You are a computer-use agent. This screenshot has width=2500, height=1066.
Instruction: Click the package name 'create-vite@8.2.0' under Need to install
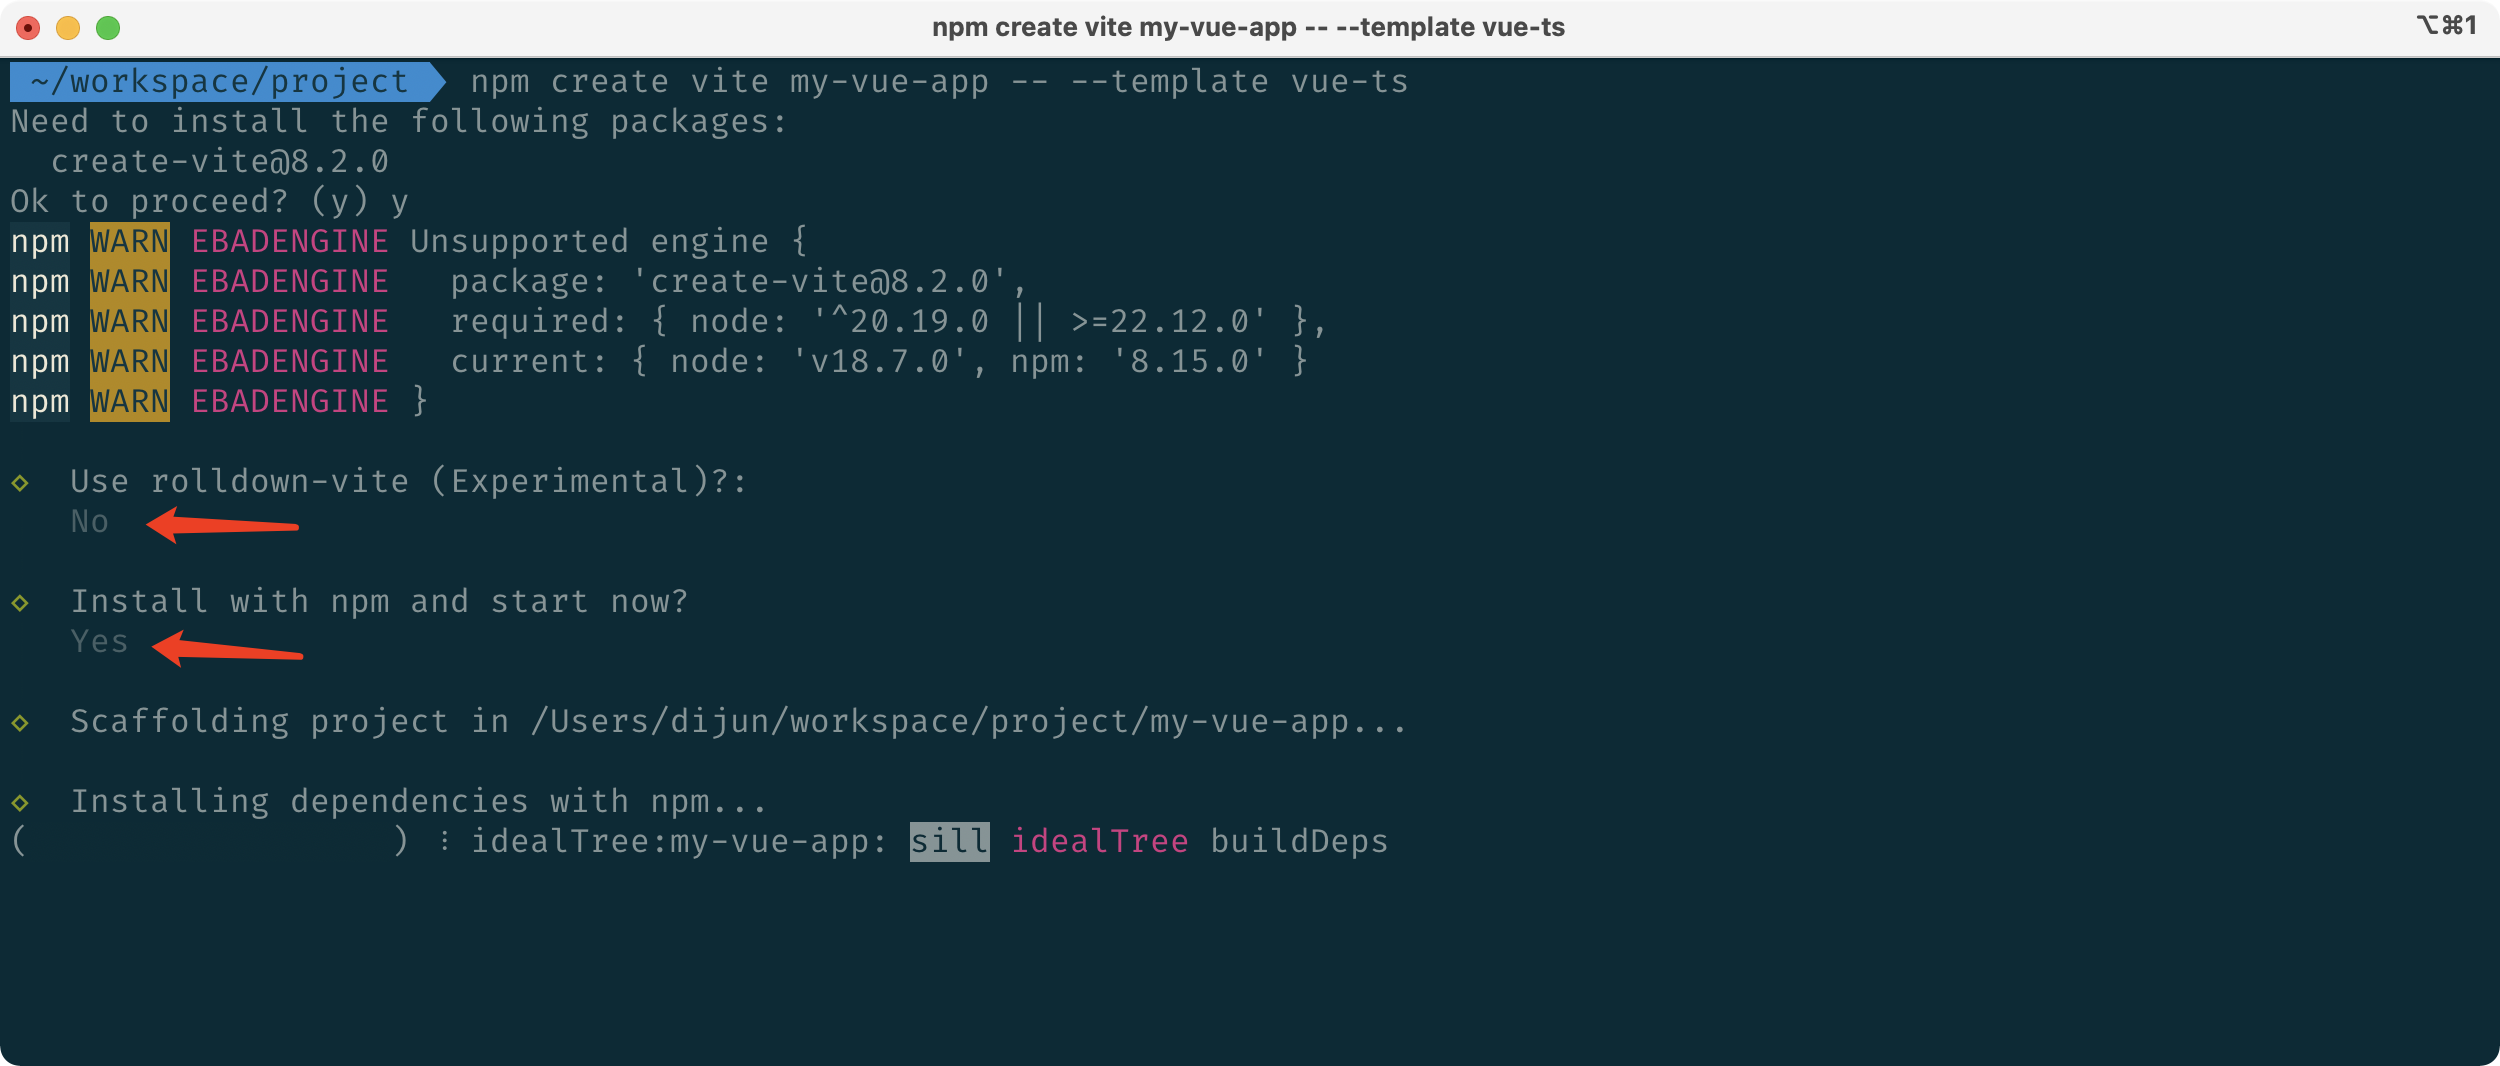pyautogui.click(x=220, y=162)
